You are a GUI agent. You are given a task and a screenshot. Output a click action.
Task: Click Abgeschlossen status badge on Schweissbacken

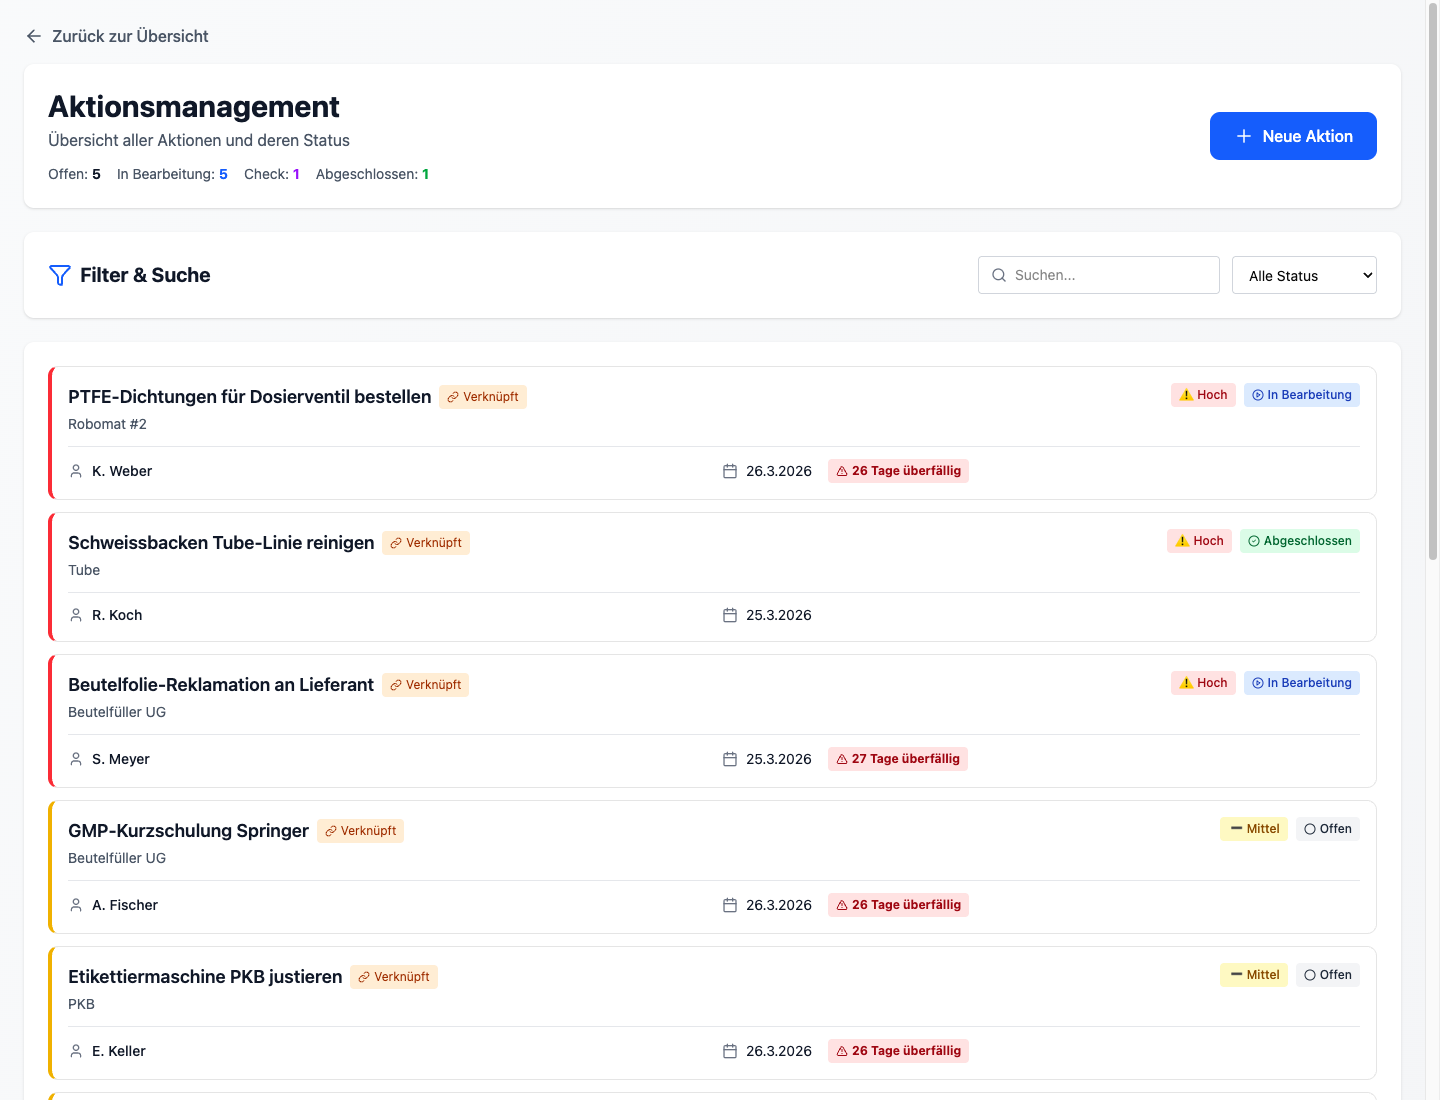[1299, 541]
